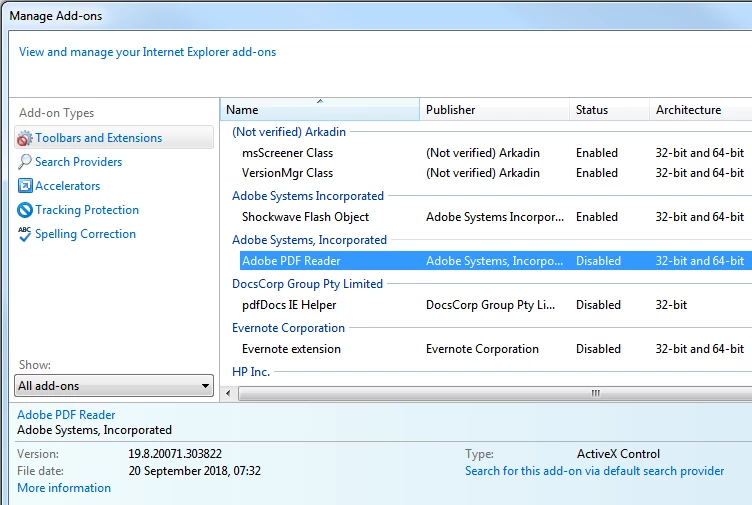
Task: Sort list by the Publisher column header
Action: (494, 110)
